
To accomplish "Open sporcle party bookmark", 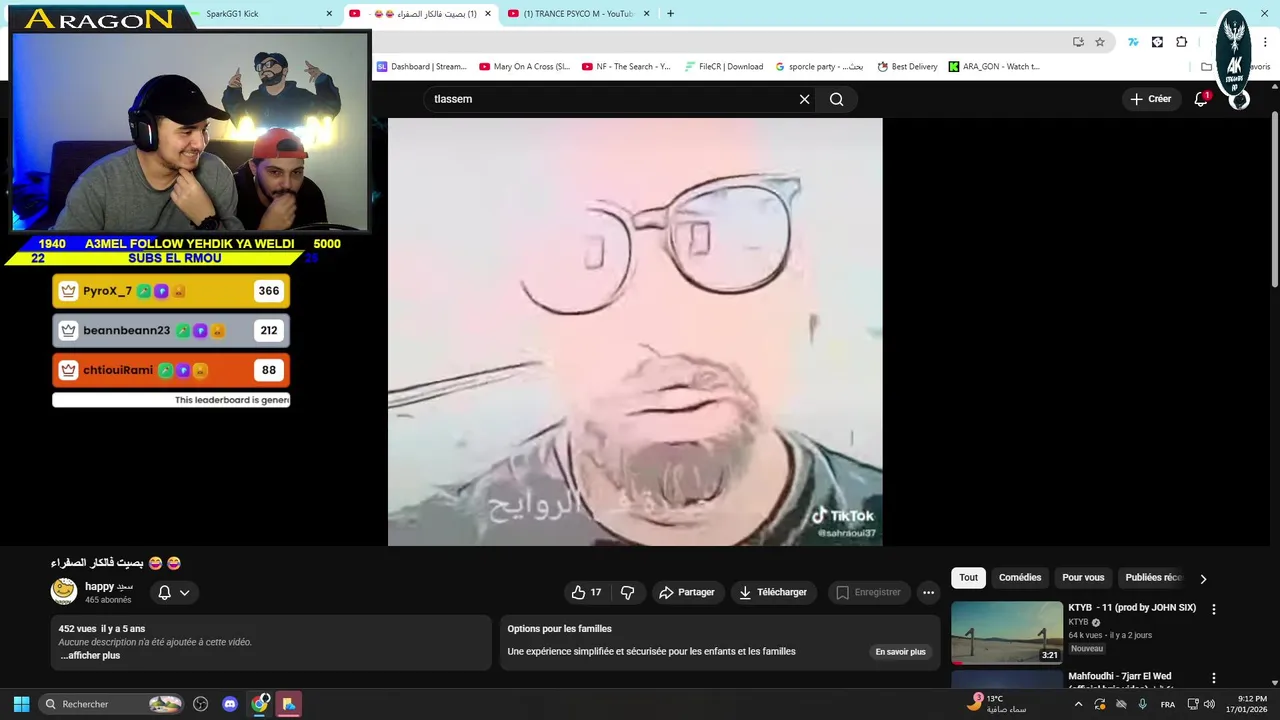I will click(820, 67).
